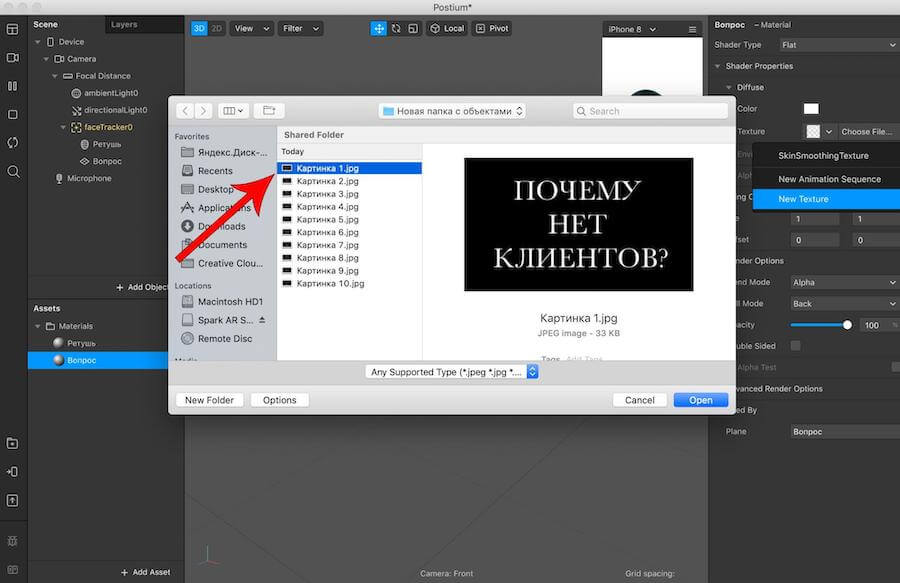Select the Scale tool icon
900x583 pixels.
click(412, 28)
